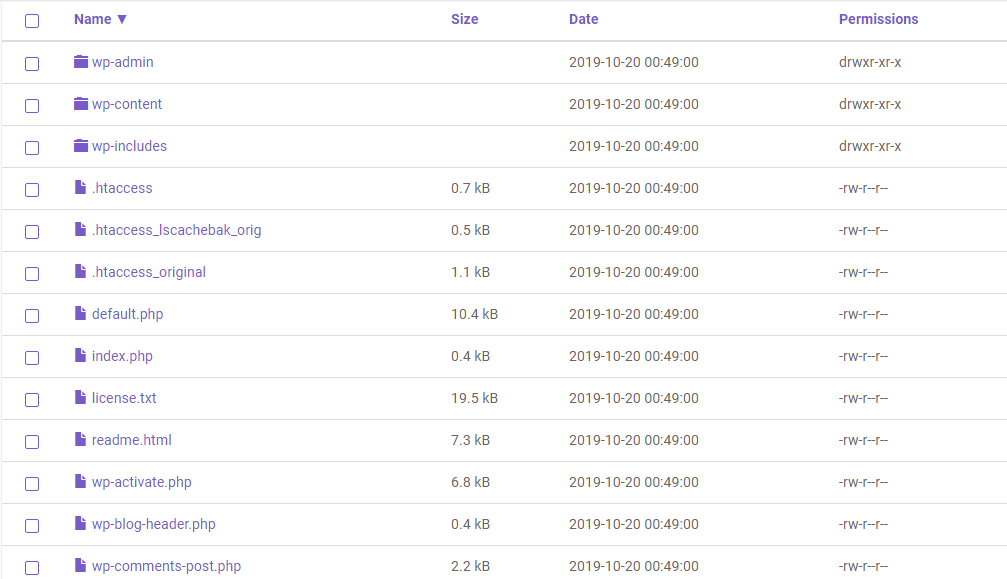This screenshot has height=579, width=1007.
Task: Open .htaccess_lscachebak_orig file link
Action: pyautogui.click(x=177, y=230)
